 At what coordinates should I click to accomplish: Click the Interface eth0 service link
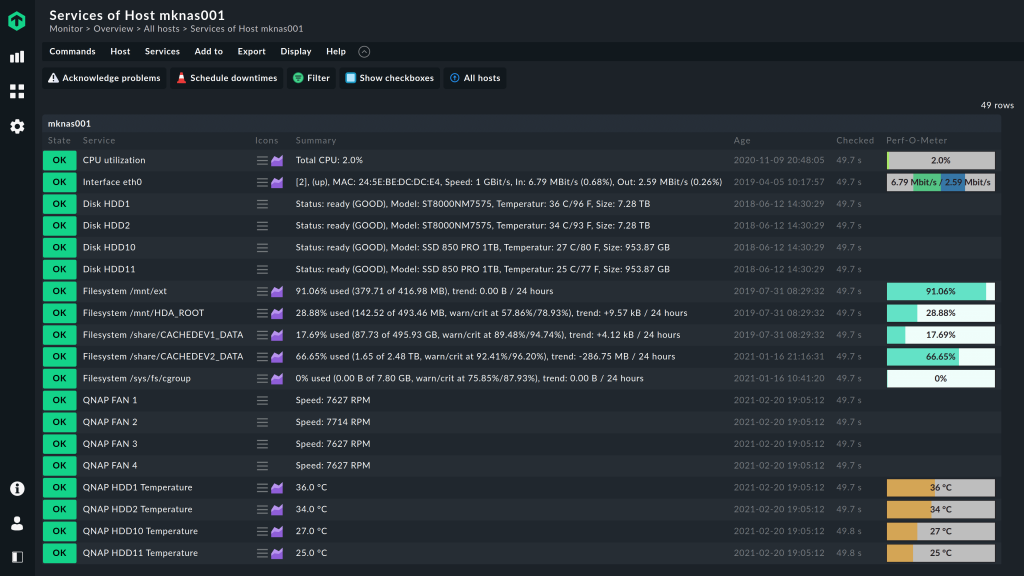pos(112,182)
